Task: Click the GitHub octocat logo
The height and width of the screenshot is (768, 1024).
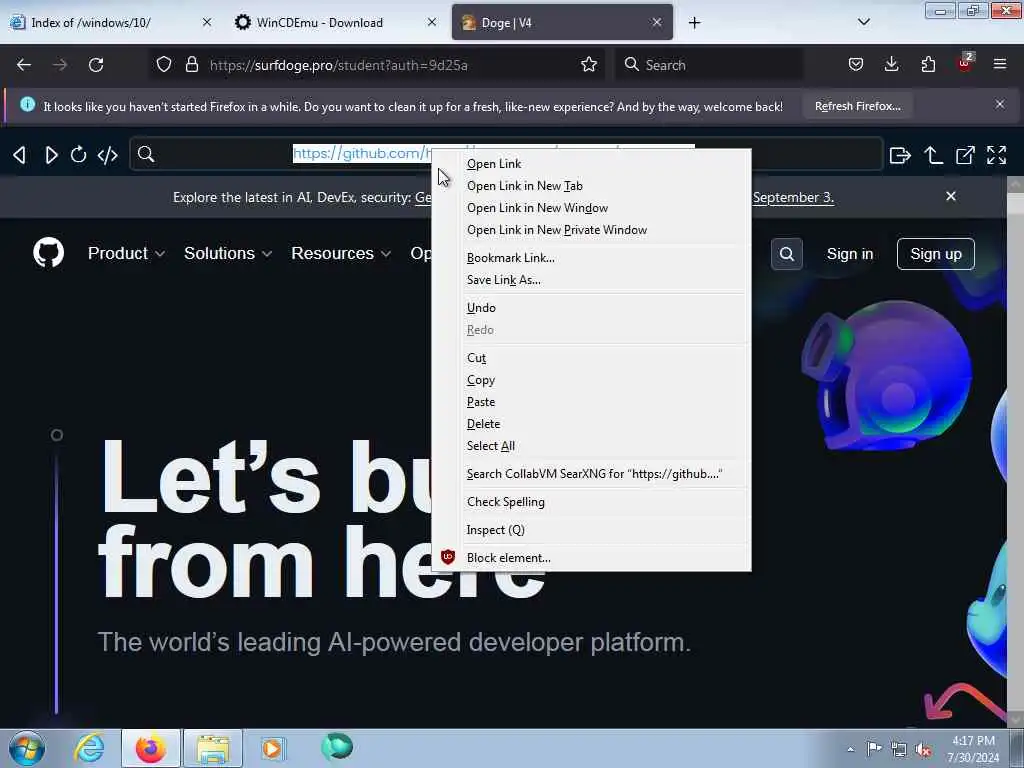Action: (48, 253)
